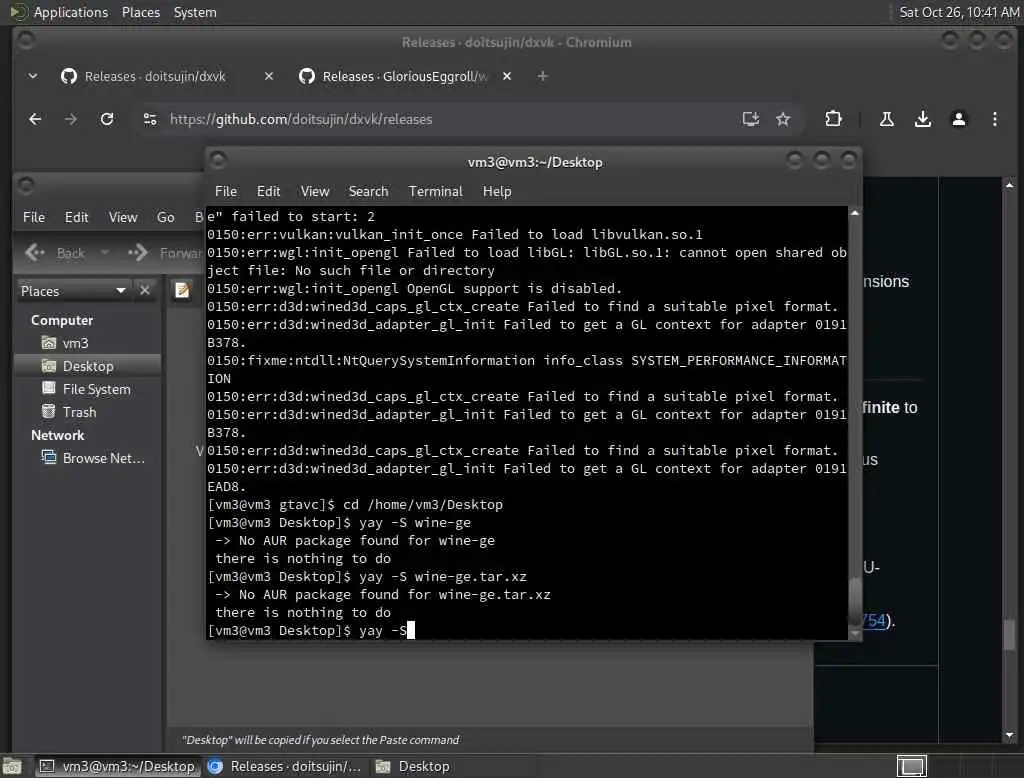Open the terminal Help menu
Image resolution: width=1024 pixels, height=778 pixels.
497,191
